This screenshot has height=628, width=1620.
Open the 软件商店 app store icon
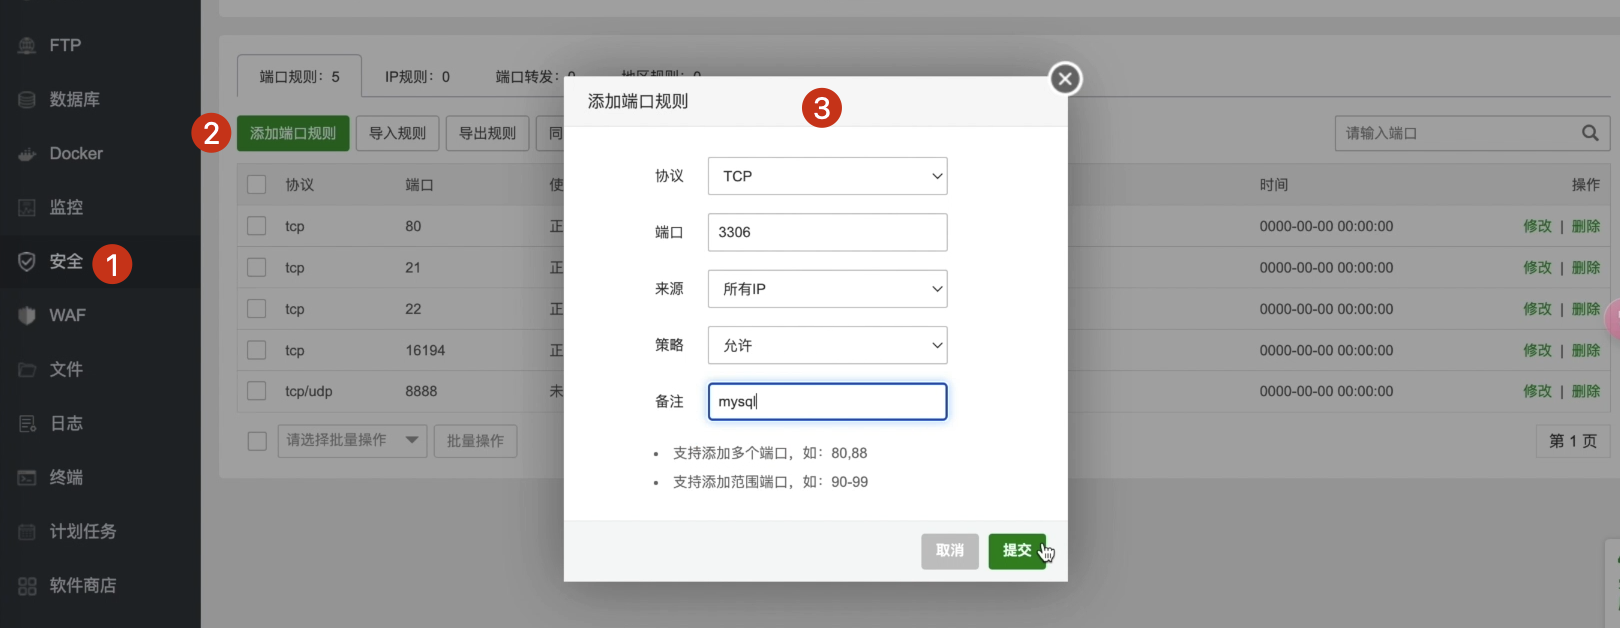tap(27, 585)
